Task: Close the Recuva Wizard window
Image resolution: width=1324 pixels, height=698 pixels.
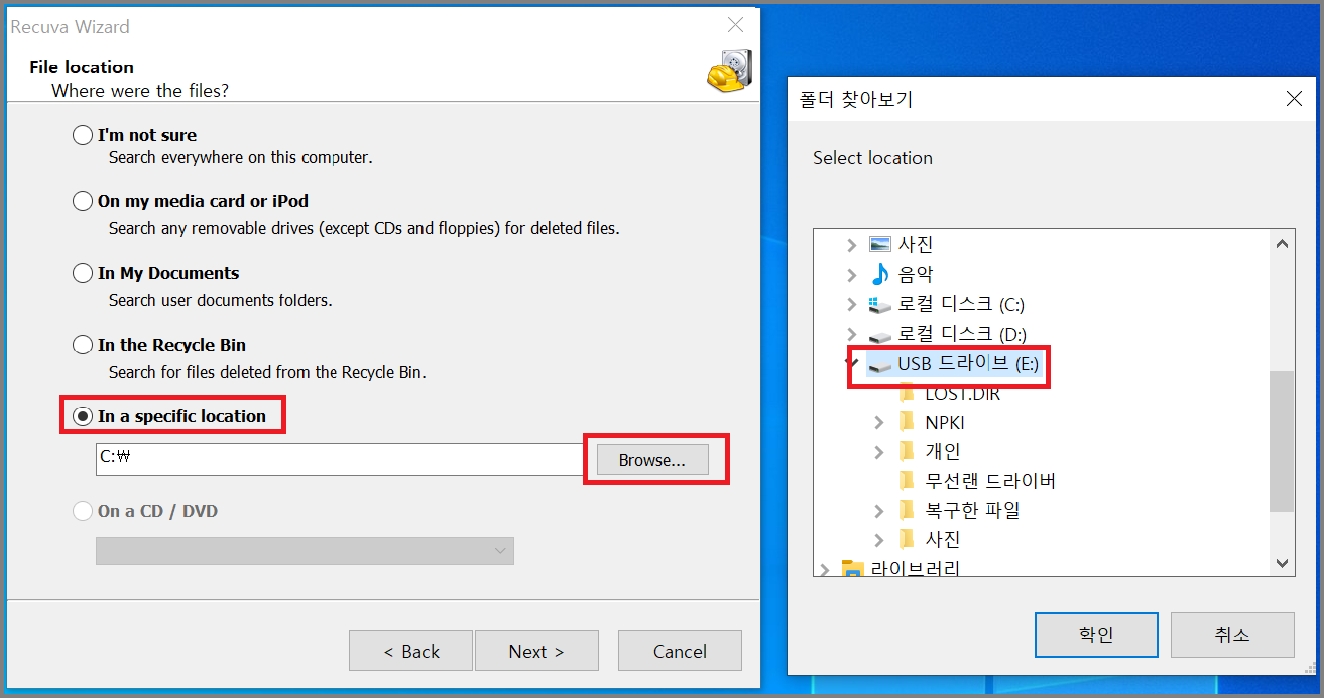Action: click(x=735, y=25)
